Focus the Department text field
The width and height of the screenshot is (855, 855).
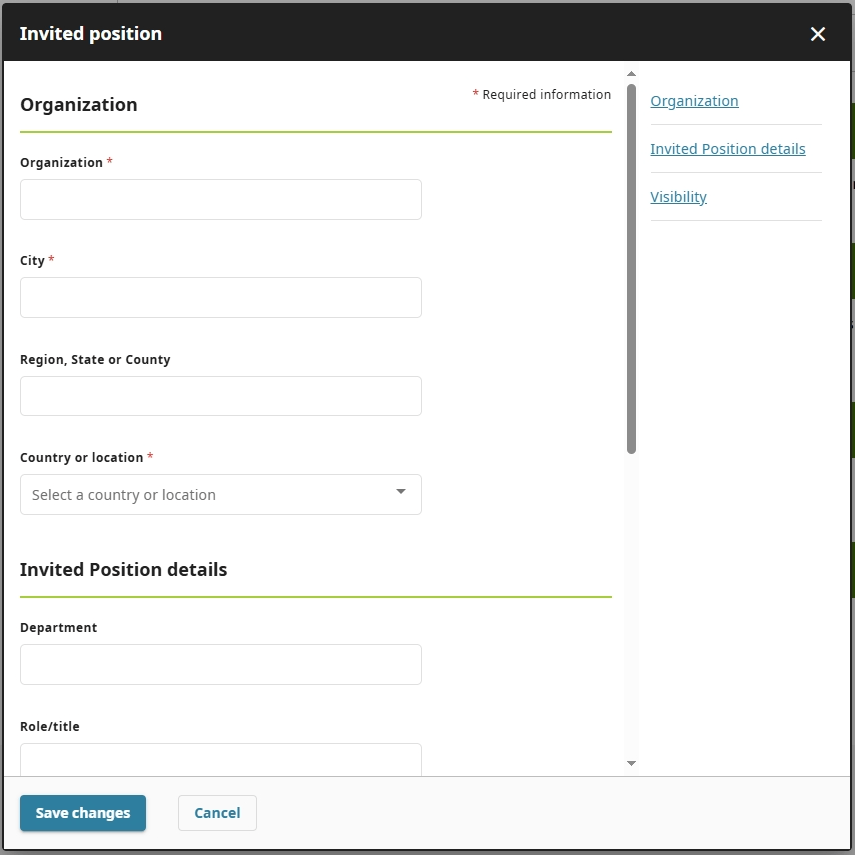pos(220,665)
